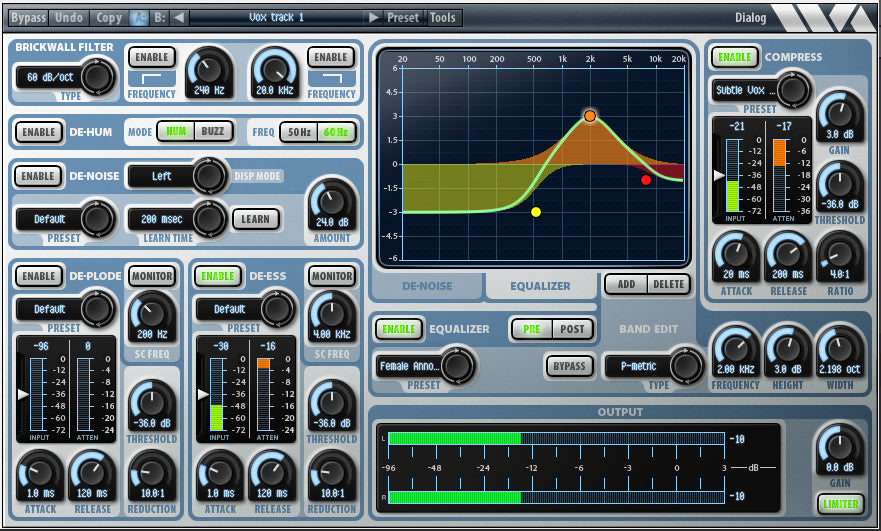The width and height of the screenshot is (881, 531).
Task: Select the yellow EQ band node
Action: tap(536, 212)
